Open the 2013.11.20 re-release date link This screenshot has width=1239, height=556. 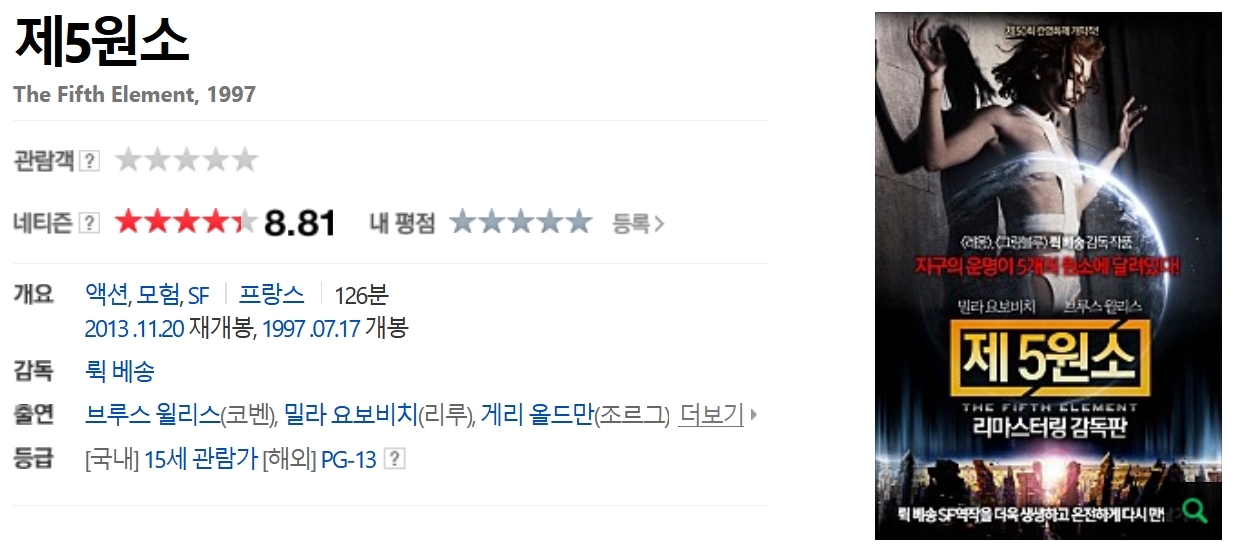[x=135, y=328]
